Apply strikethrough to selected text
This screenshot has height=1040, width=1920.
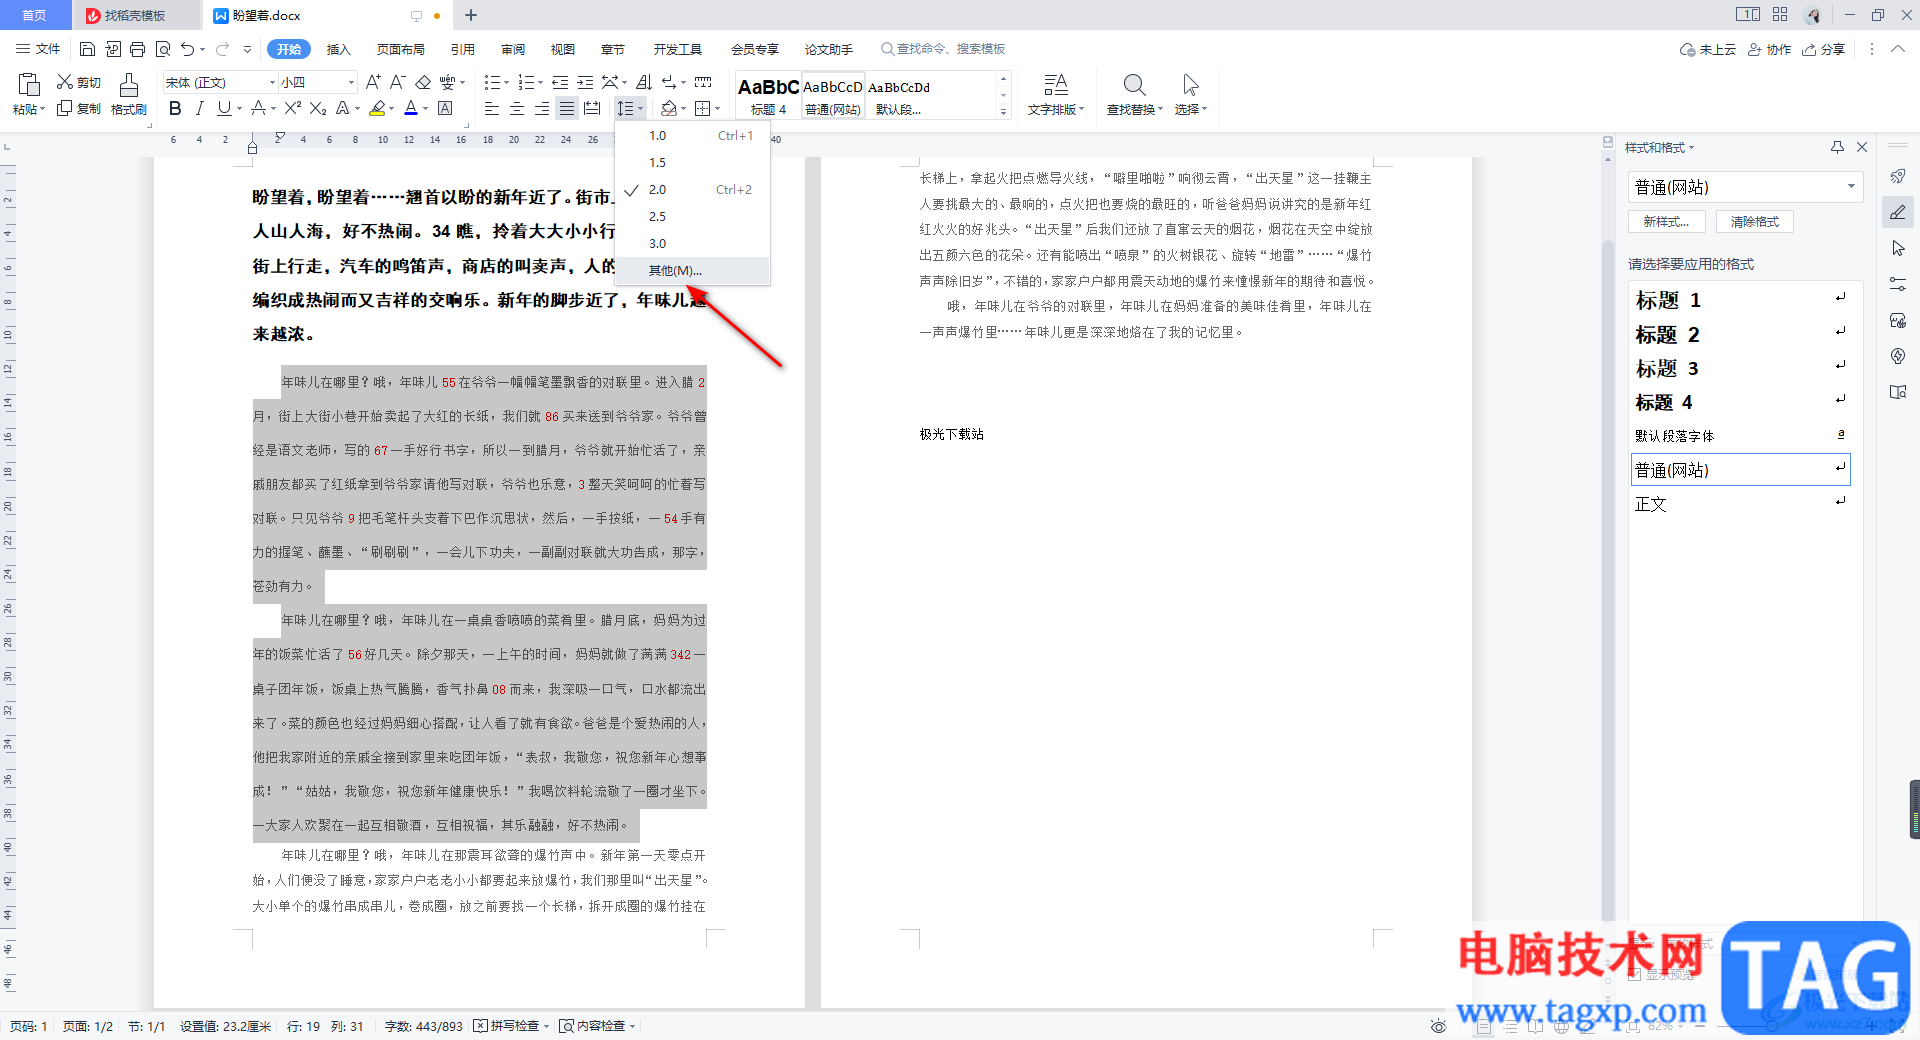[x=259, y=108]
